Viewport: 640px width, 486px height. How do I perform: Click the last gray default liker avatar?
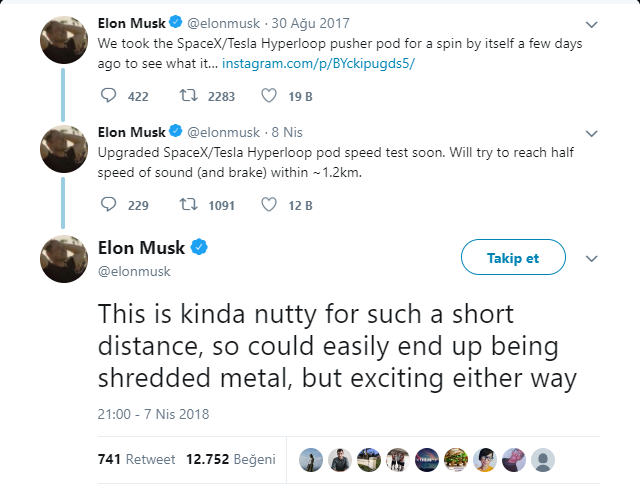click(x=542, y=459)
